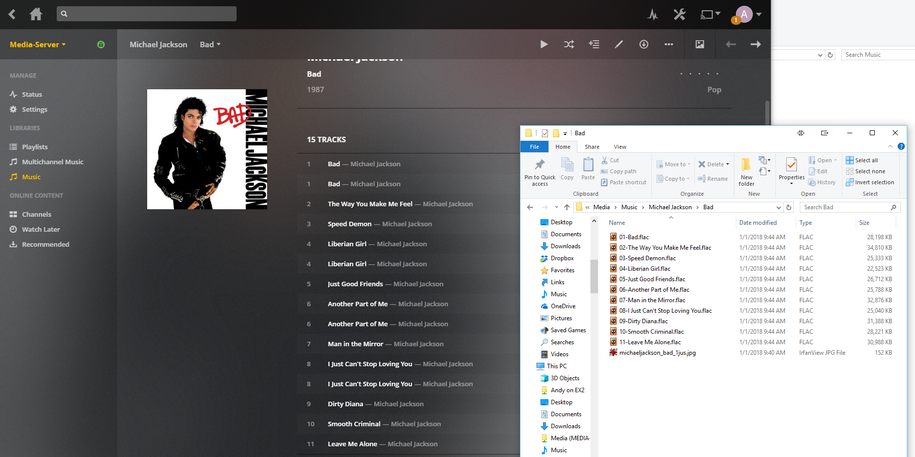Click Rename in Organize group
Screen dimensions: 915x457
[713, 179]
